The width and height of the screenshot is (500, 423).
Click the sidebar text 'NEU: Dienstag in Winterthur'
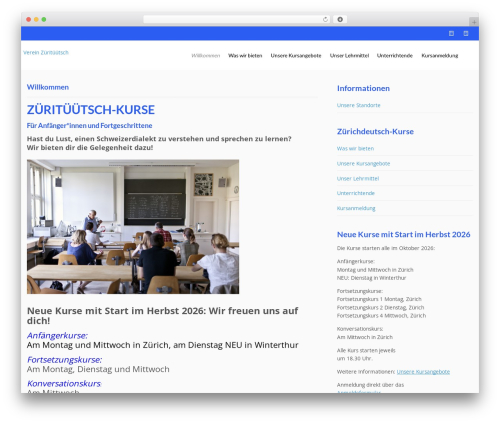point(371,278)
